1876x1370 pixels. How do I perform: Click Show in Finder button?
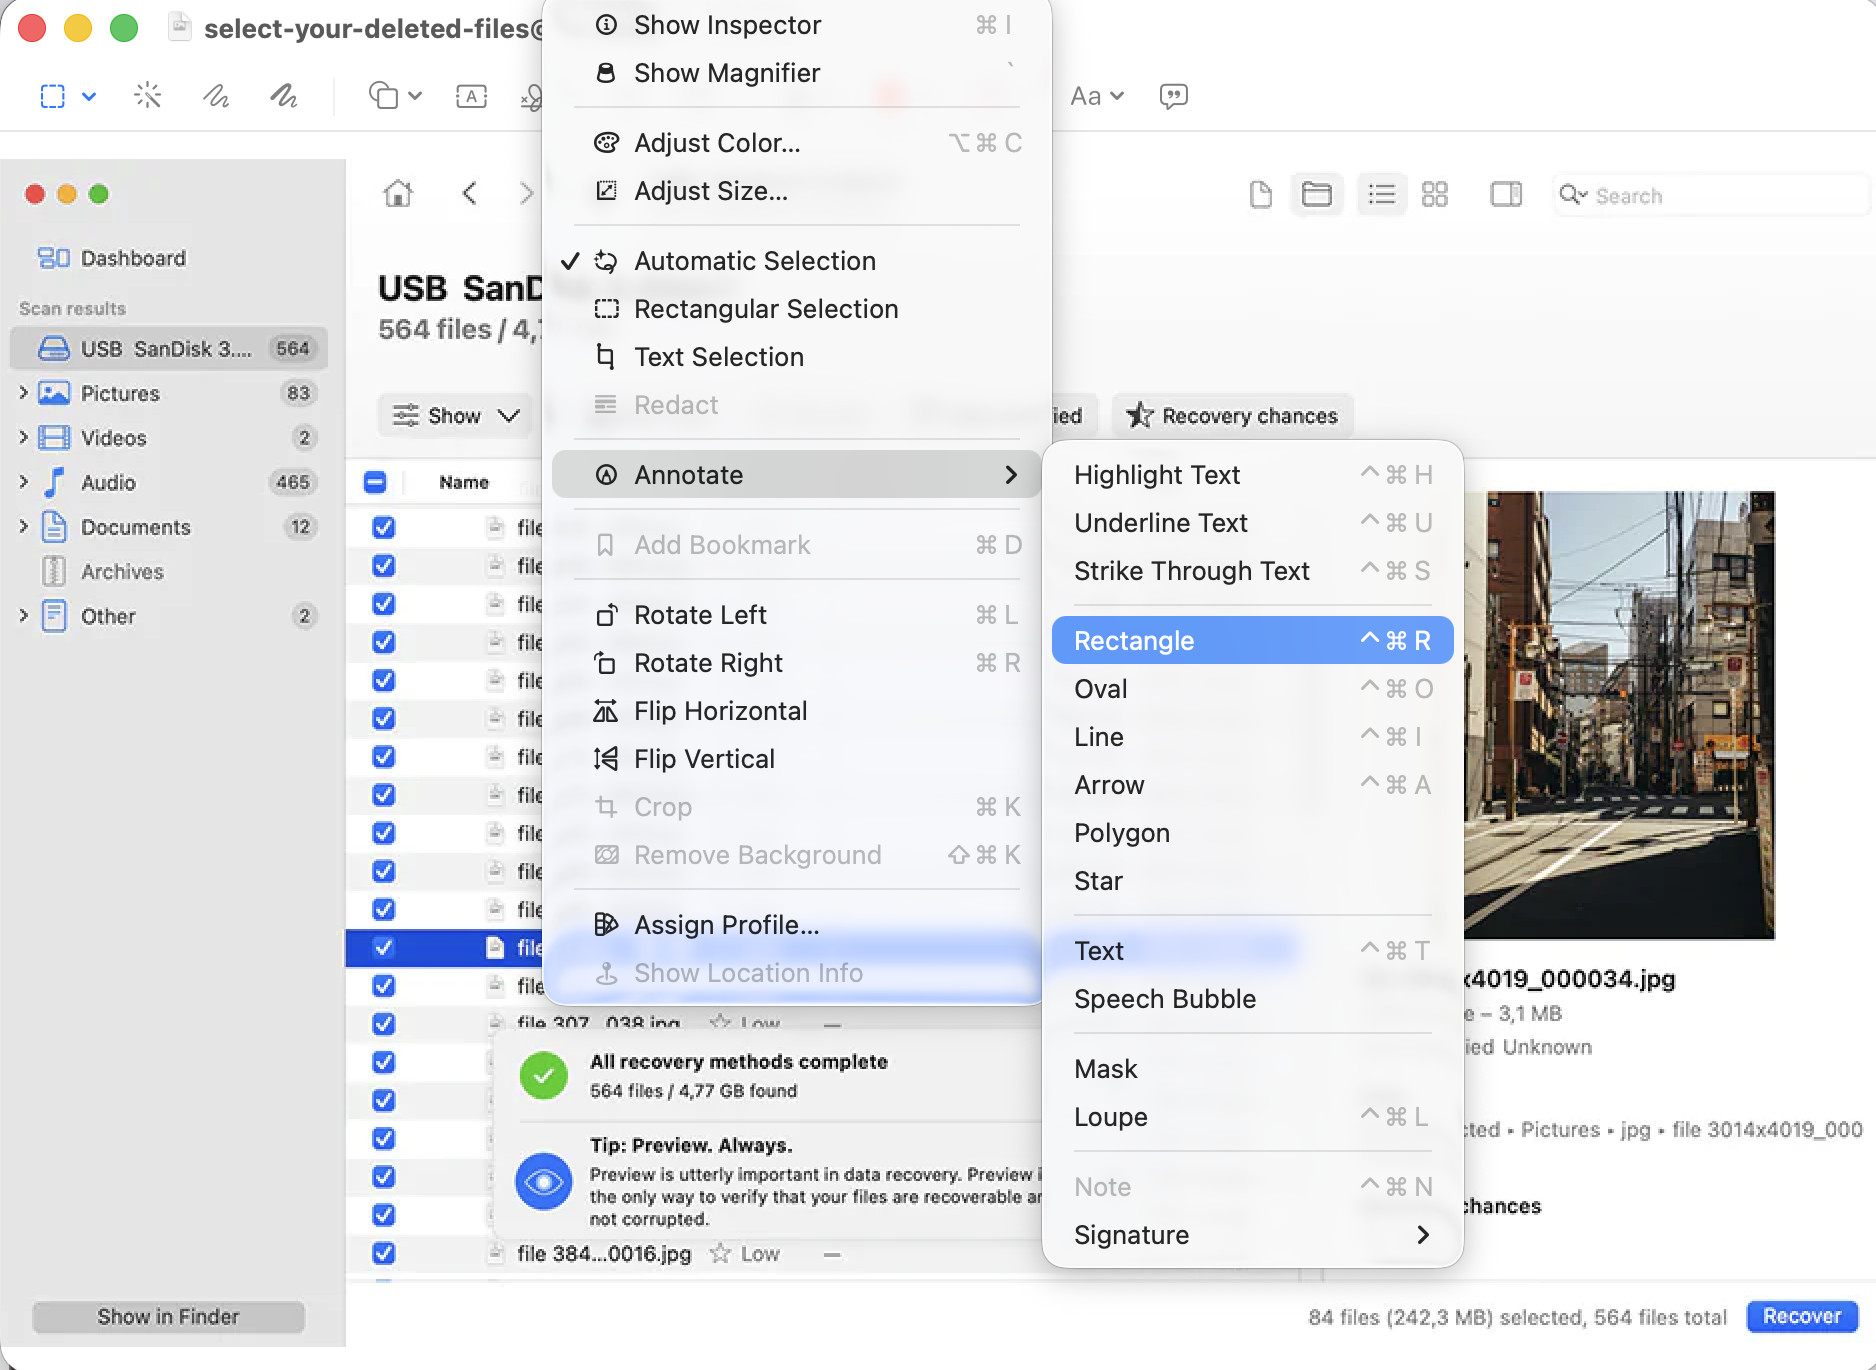[x=168, y=1317]
